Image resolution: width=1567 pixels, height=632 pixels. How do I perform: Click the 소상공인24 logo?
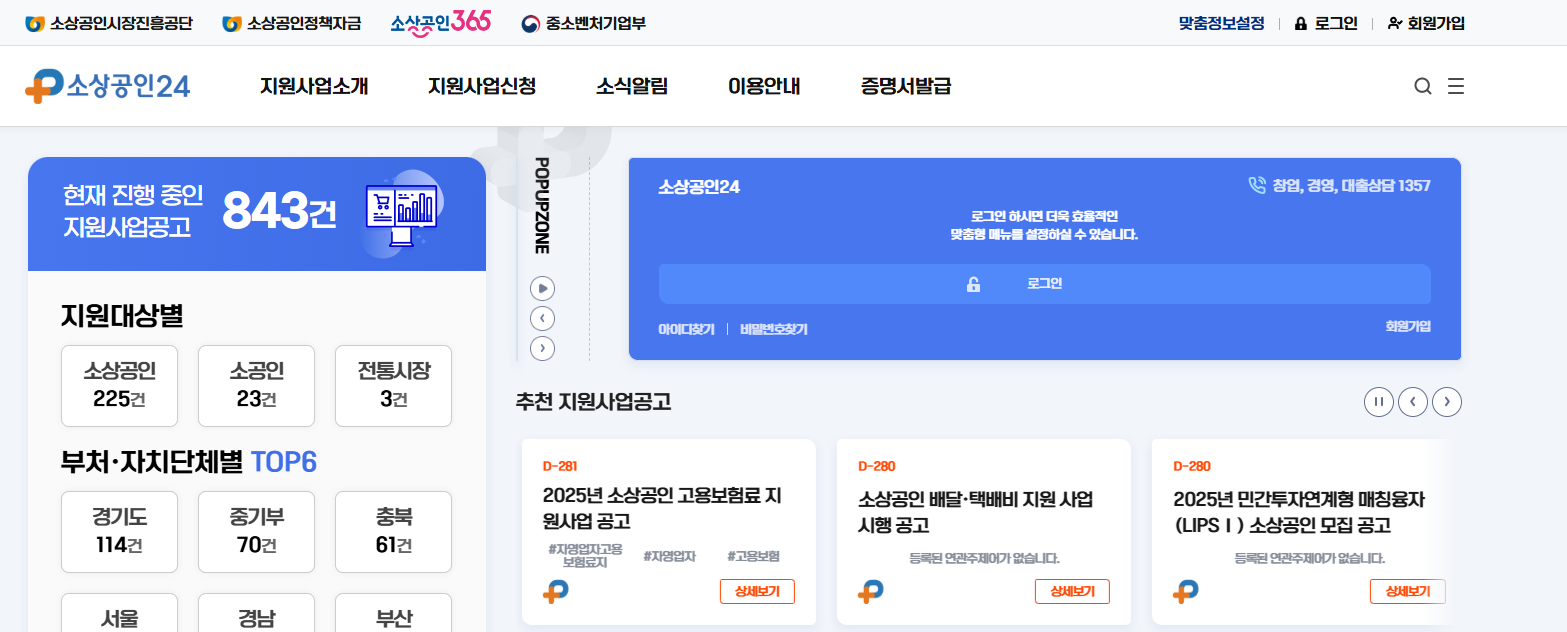[x=108, y=86]
